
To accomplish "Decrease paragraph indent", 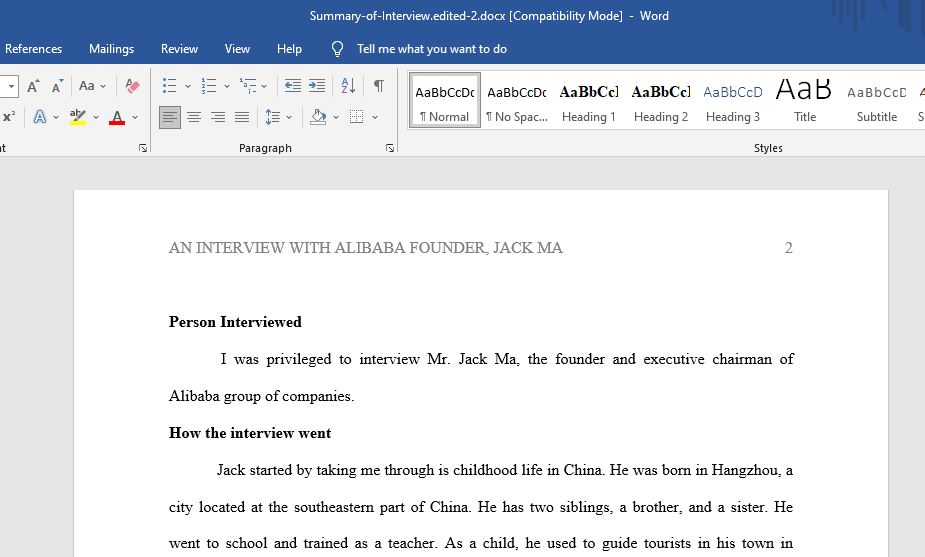I will pos(293,86).
